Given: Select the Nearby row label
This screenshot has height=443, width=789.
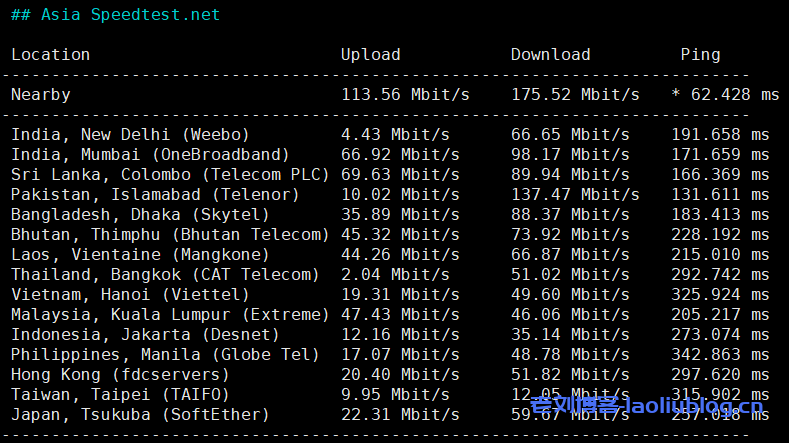Looking at the screenshot, I should tap(41, 95).
